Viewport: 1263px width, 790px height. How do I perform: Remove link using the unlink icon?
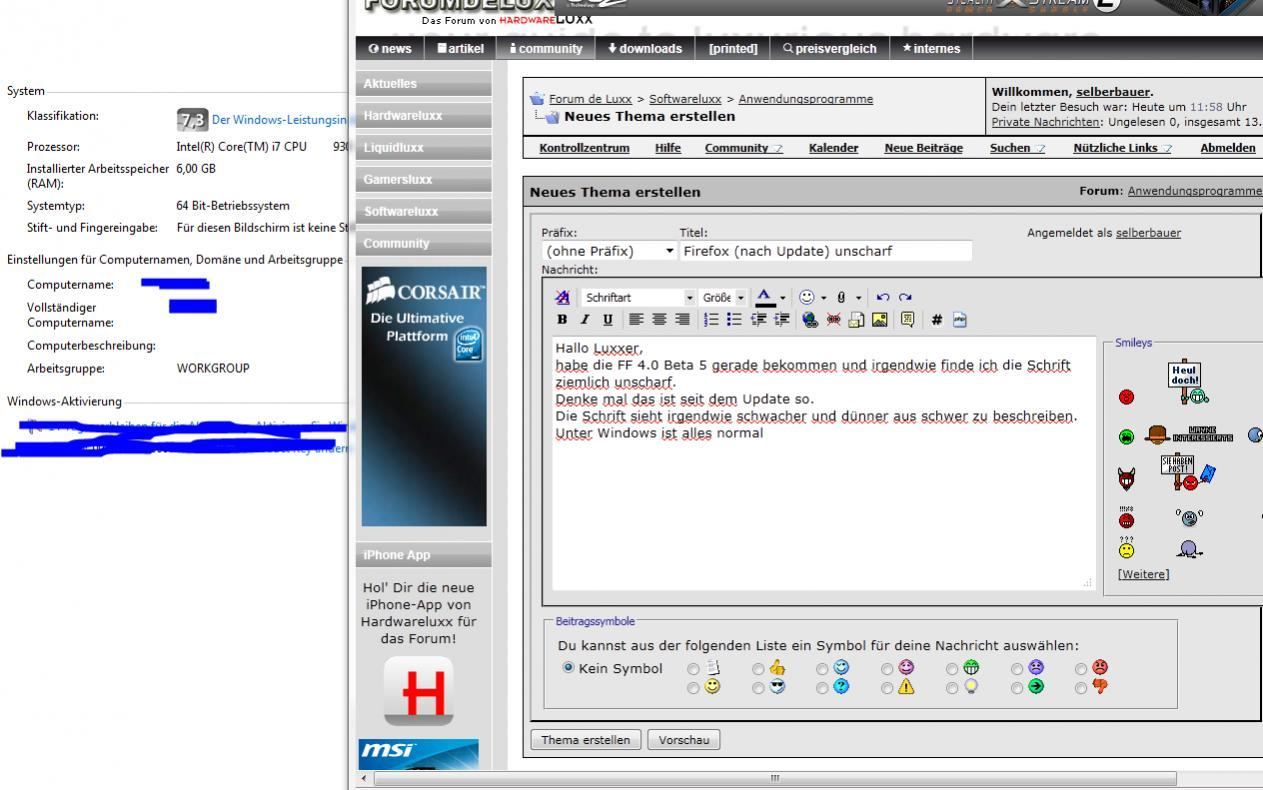click(833, 320)
